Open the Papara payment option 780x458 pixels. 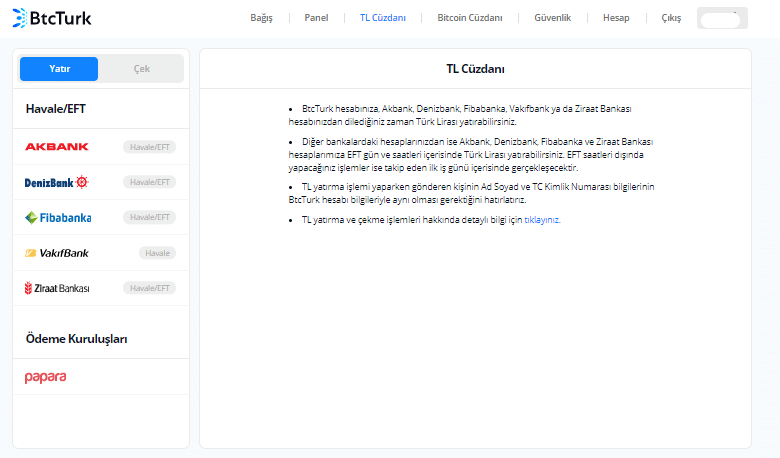coord(46,377)
